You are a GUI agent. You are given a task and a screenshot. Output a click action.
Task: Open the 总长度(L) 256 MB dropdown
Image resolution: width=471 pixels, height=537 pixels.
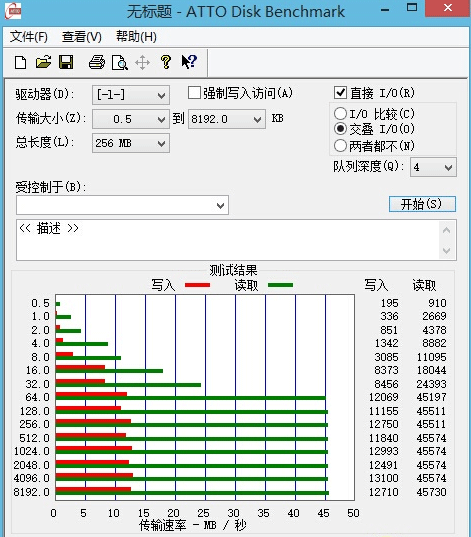coord(131,143)
